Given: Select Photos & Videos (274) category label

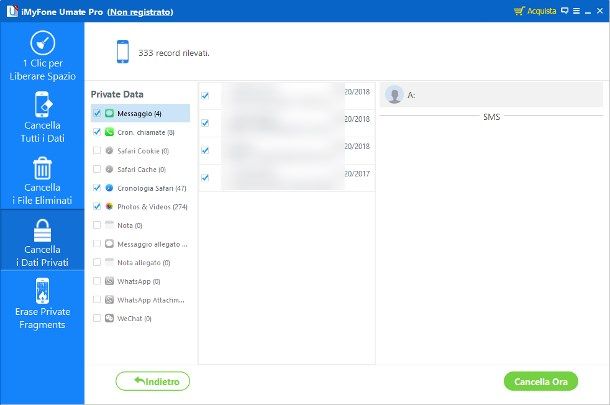Looking at the screenshot, I should coord(152,207).
